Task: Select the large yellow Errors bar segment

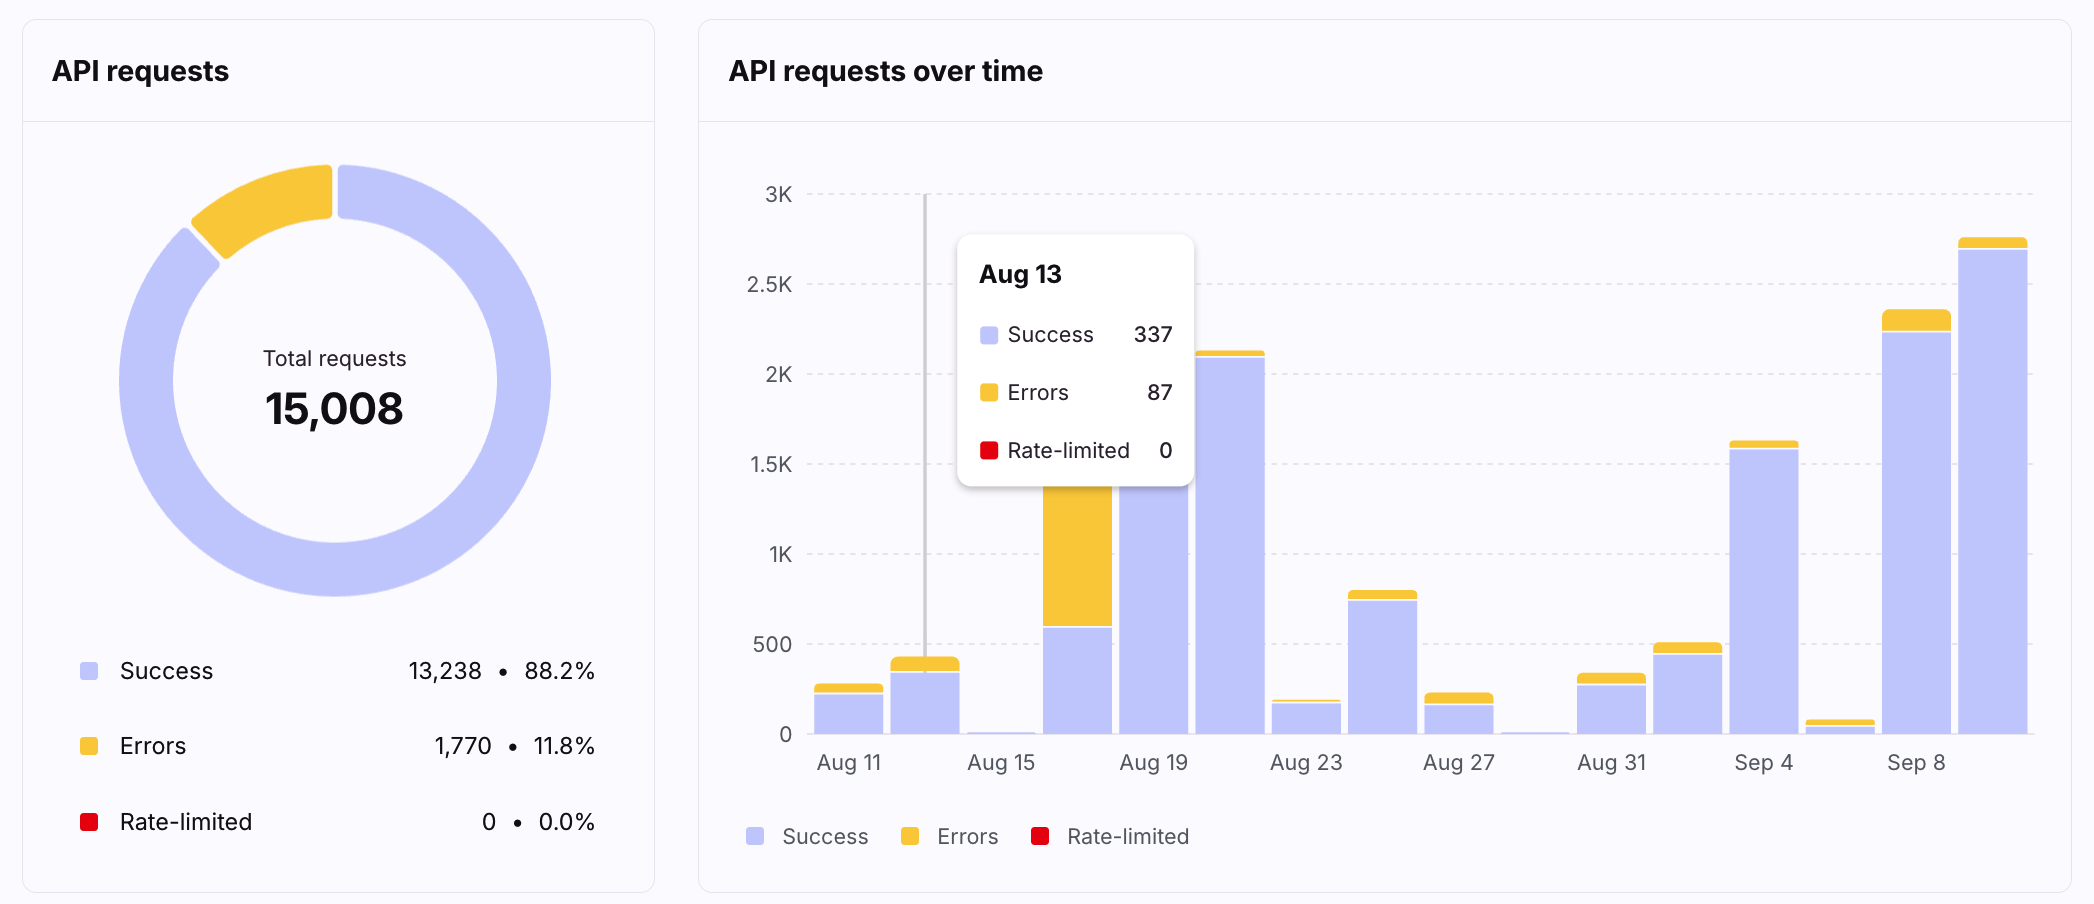Action: tap(1077, 555)
